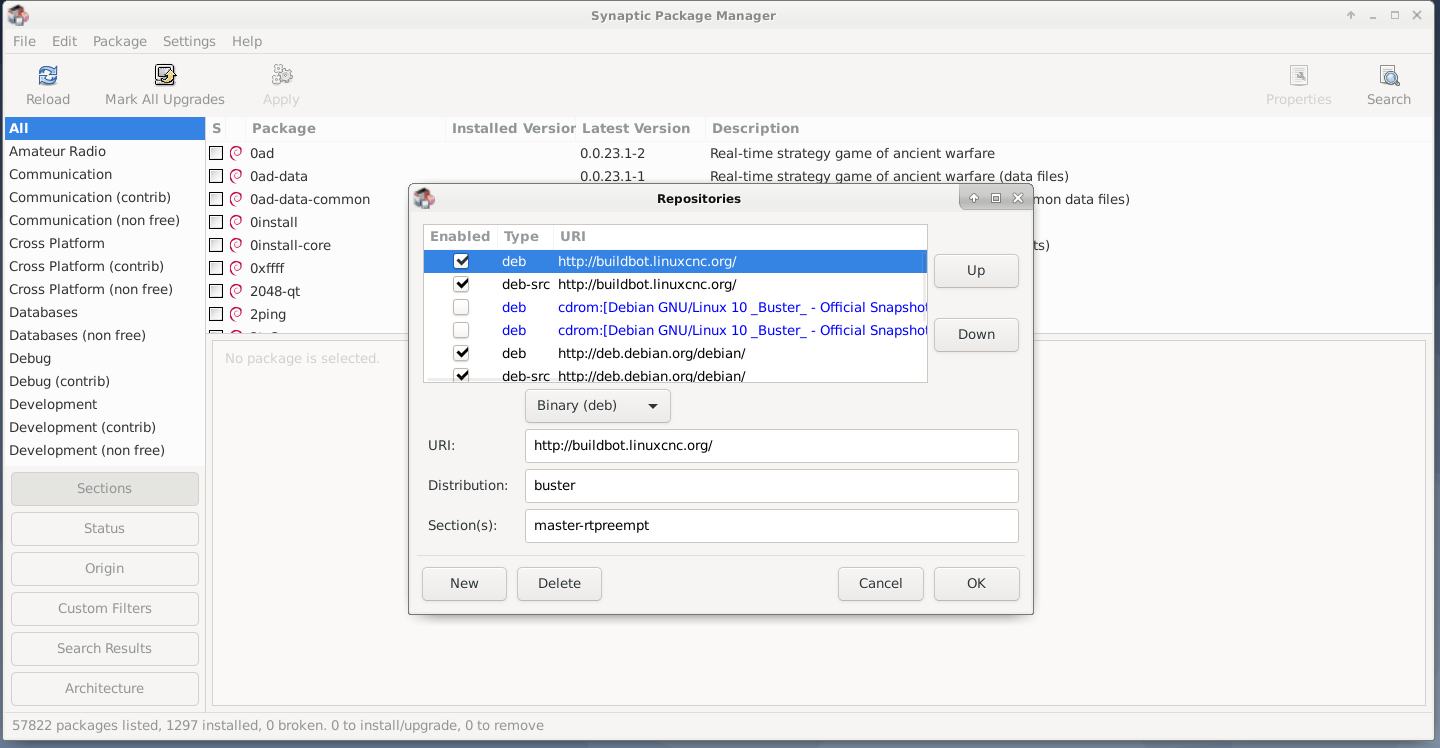Click Repositories dialog title bar icon
Screen dimensions: 1440x748
tap(424, 198)
